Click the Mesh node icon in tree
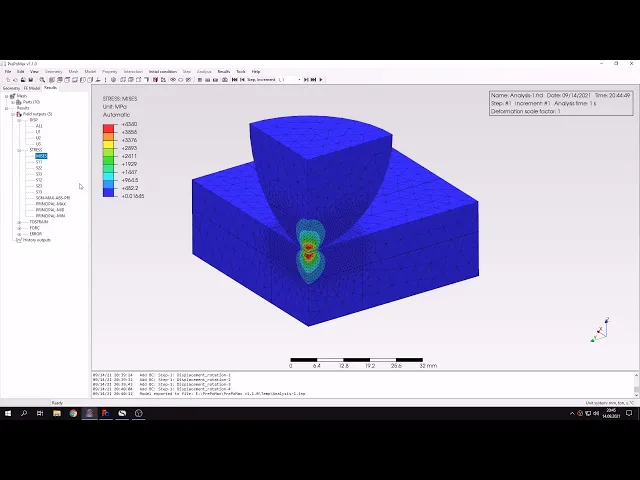This screenshot has height=480, width=640. [x=13, y=96]
